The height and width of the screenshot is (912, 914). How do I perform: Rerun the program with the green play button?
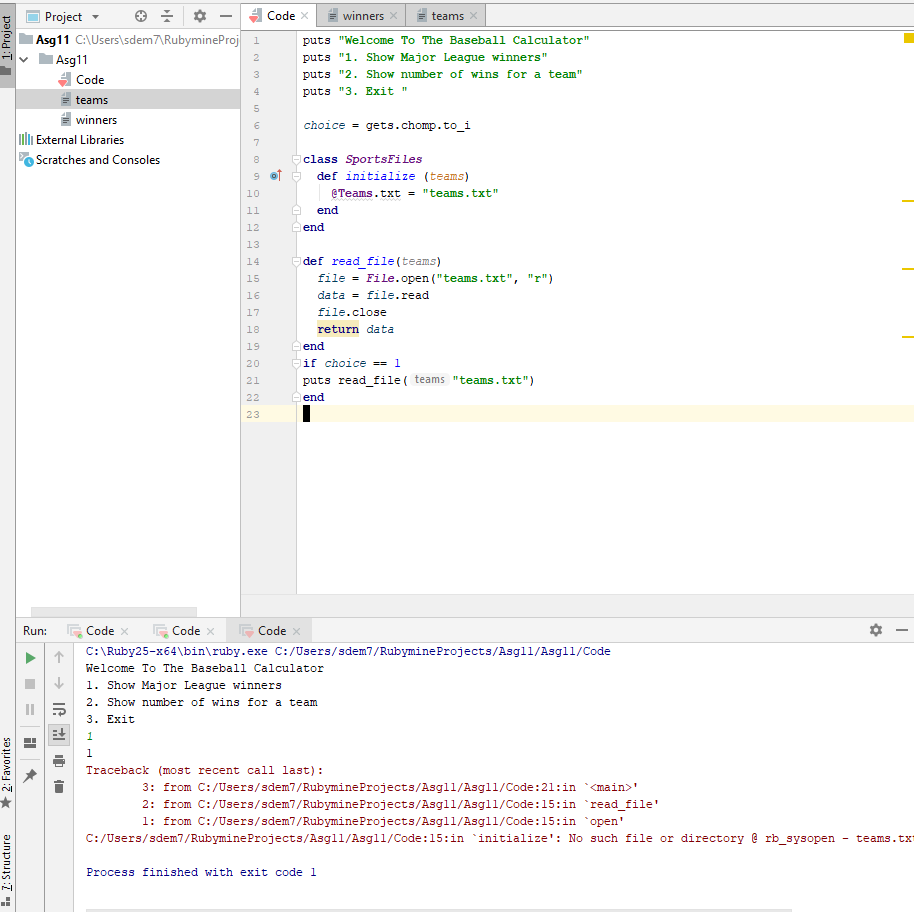[x=30, y=657]
